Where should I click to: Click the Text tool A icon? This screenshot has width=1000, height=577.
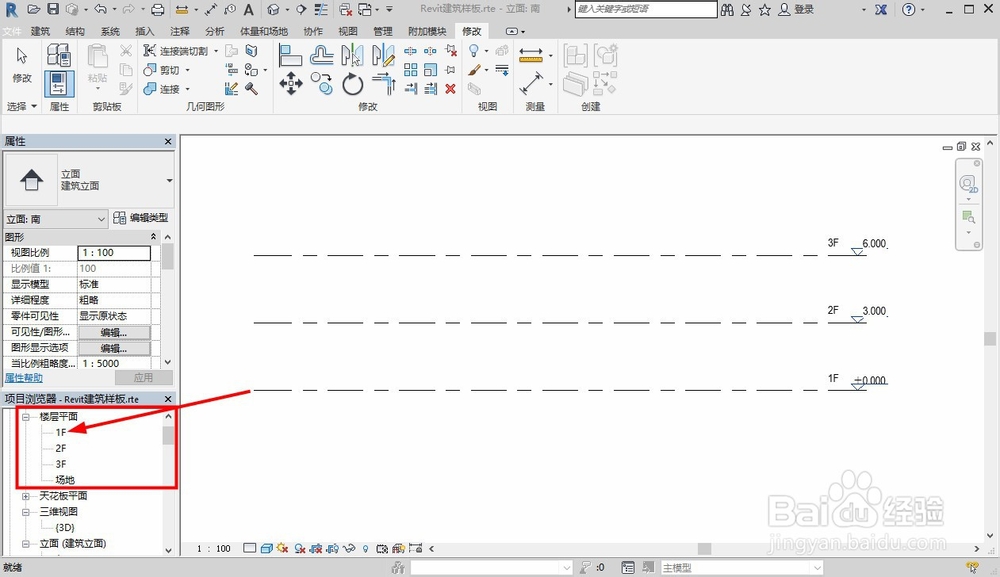249,9
